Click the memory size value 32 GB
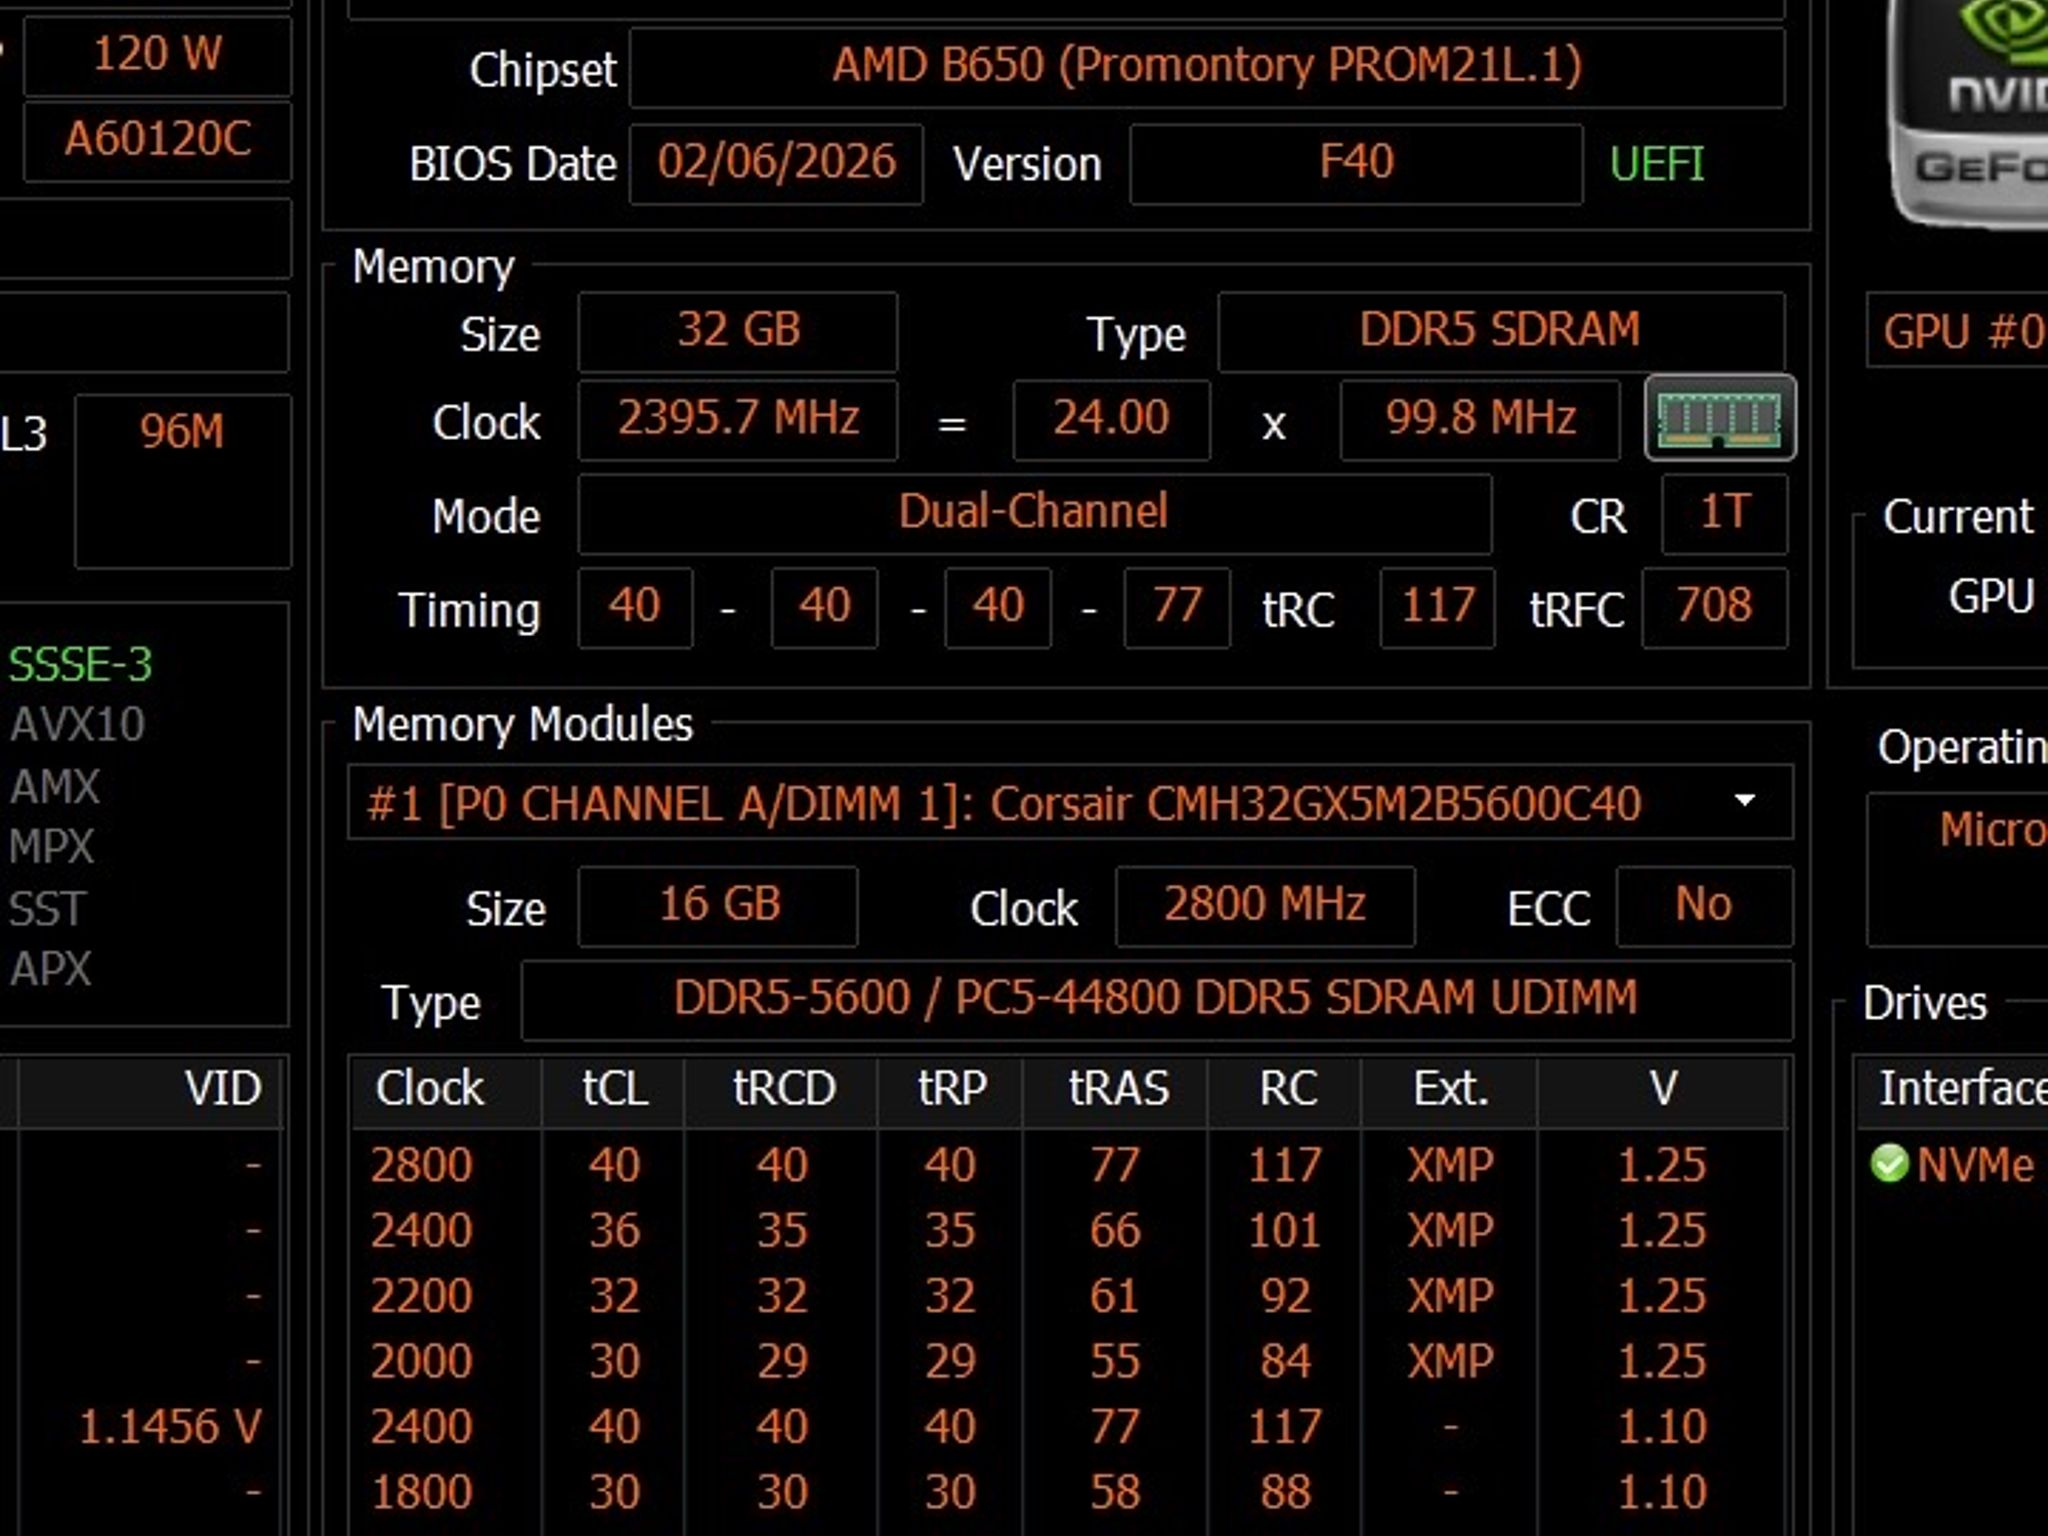 pos(738,331)
